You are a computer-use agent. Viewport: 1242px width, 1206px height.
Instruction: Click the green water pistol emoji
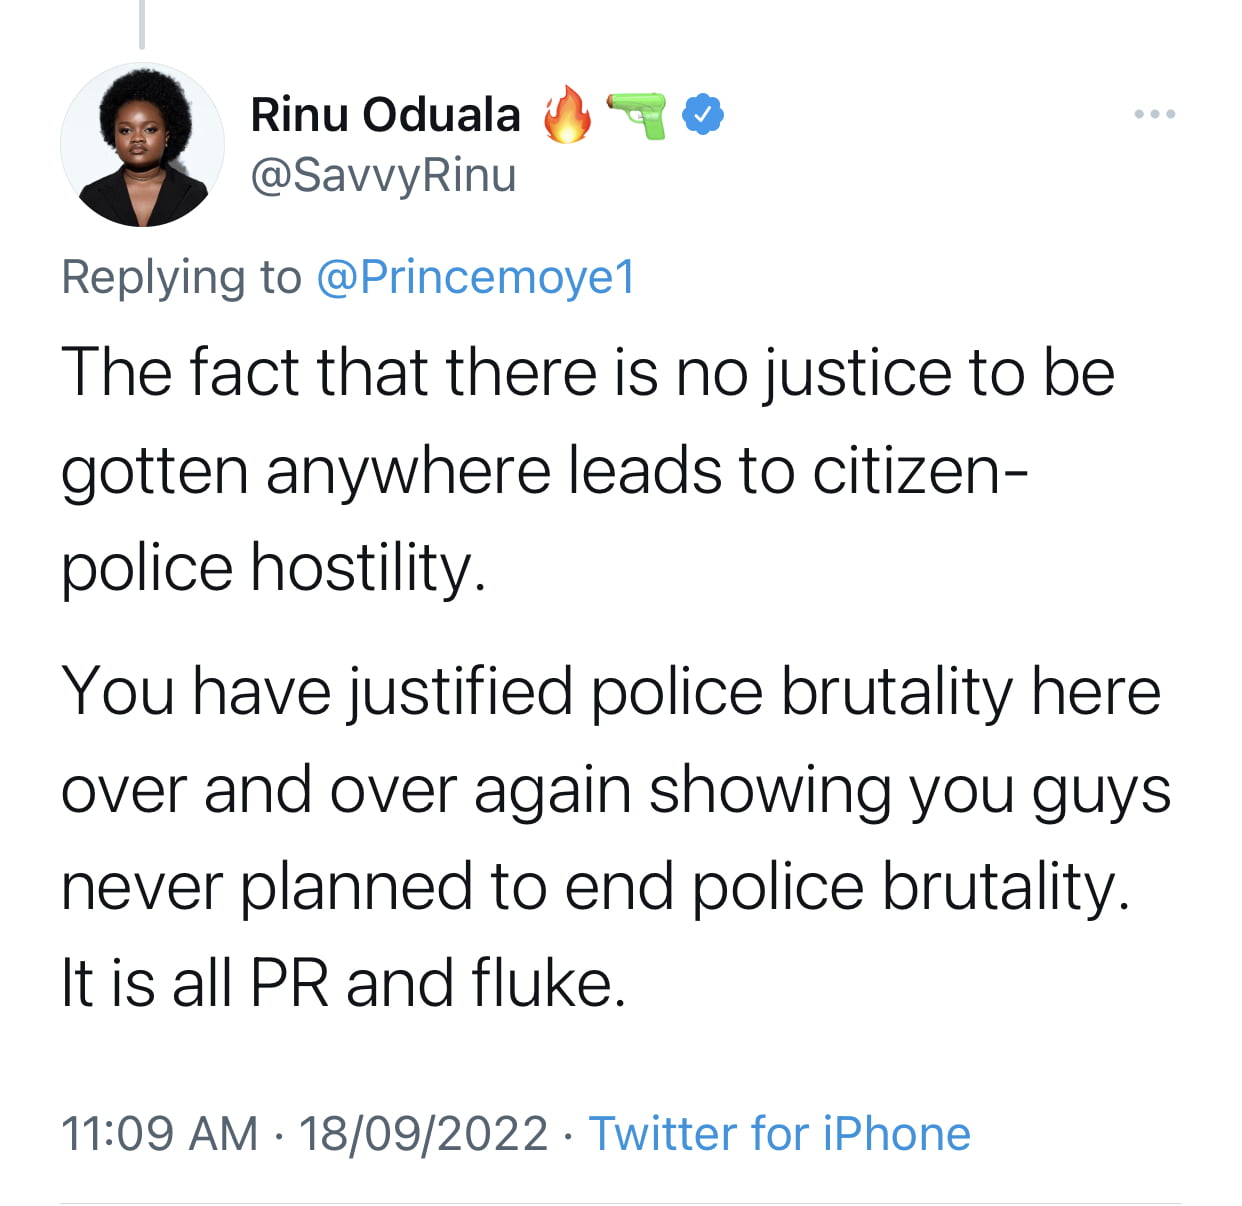pyautogui.click(x=637, y=114)
